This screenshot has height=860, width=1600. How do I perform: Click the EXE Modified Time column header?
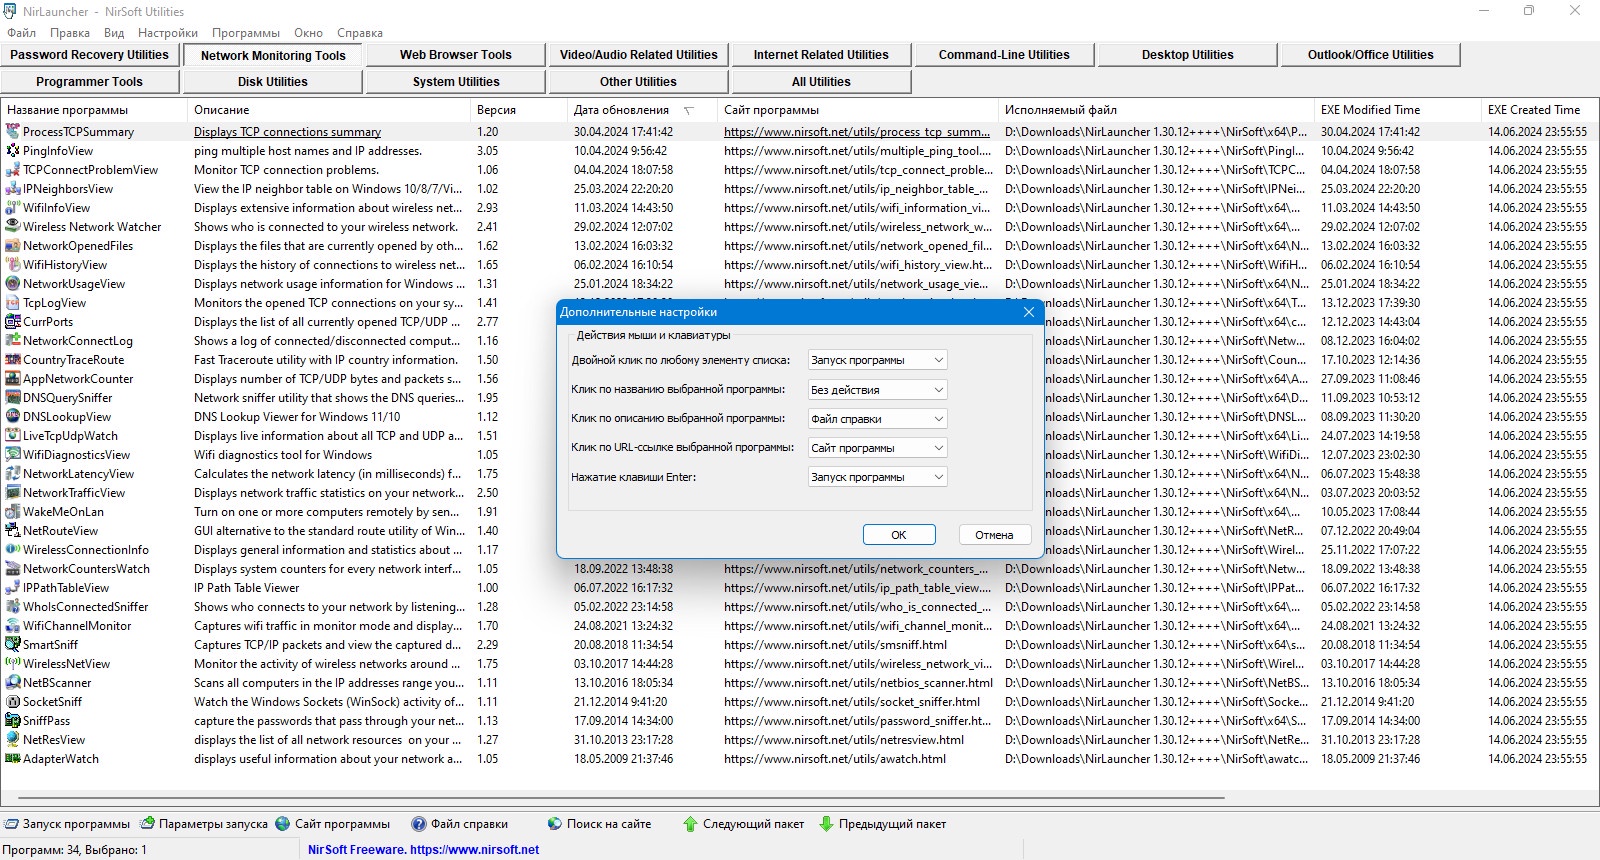click(1398, 110)
